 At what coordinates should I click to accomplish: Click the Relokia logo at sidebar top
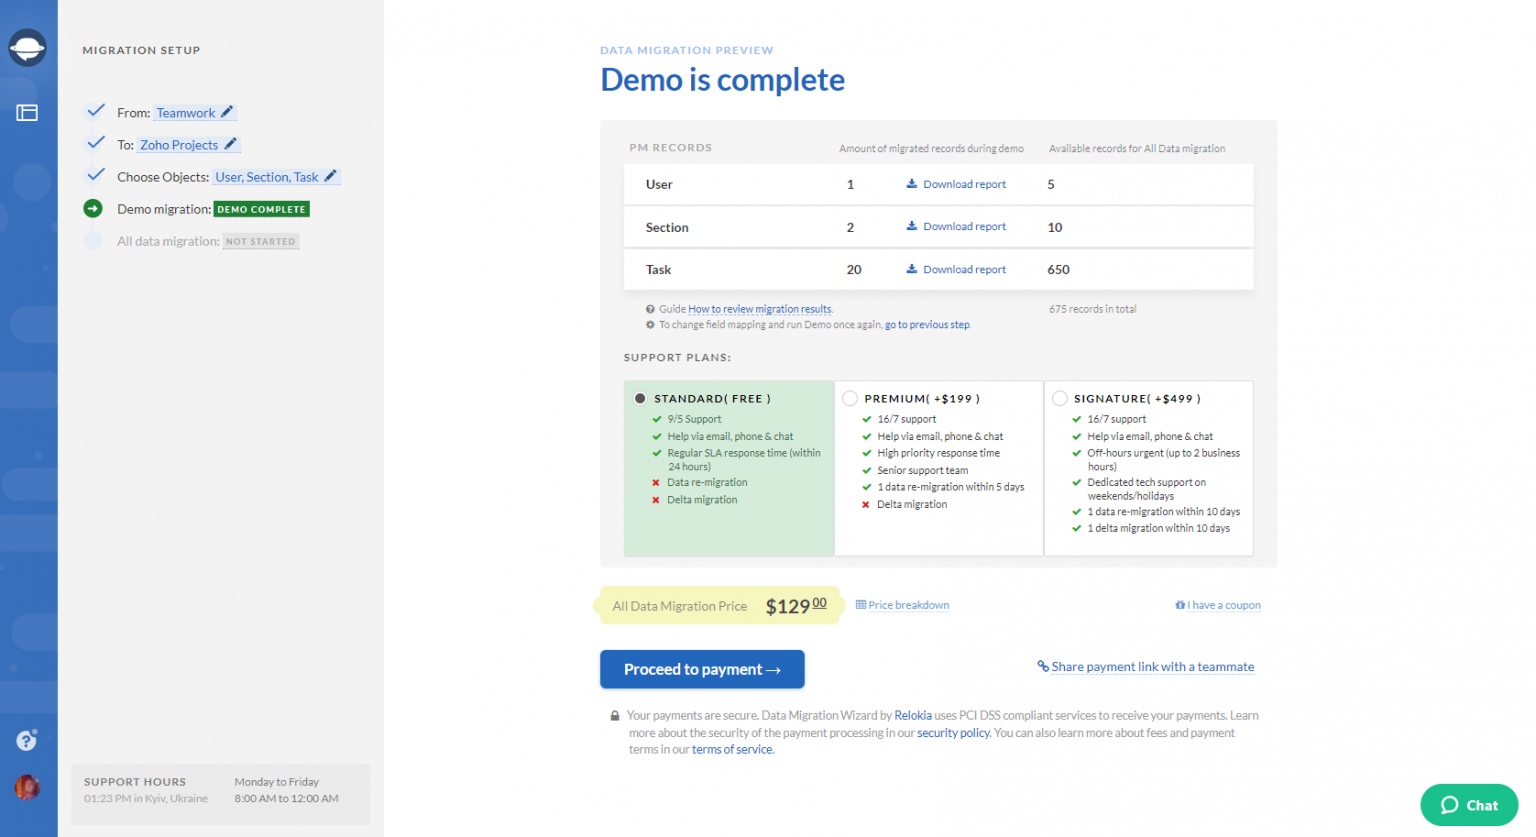(28, 47)
